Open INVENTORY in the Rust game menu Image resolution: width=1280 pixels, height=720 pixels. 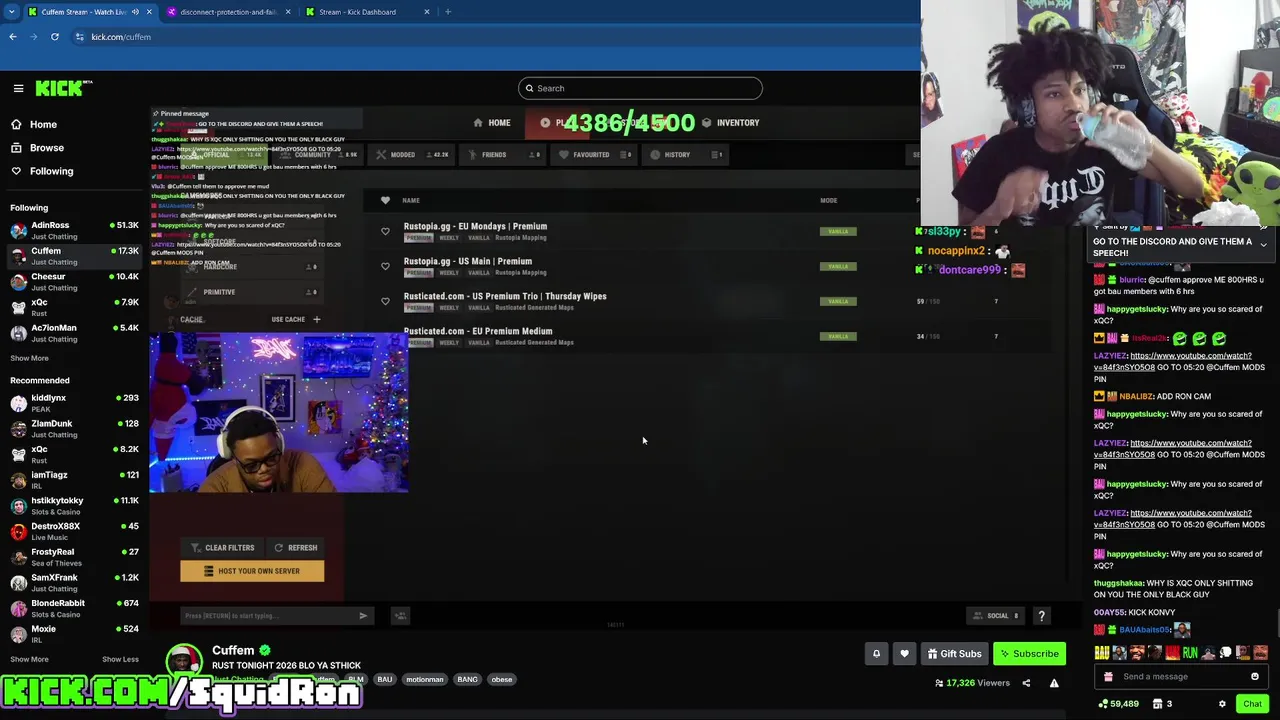tap(730, 123)
